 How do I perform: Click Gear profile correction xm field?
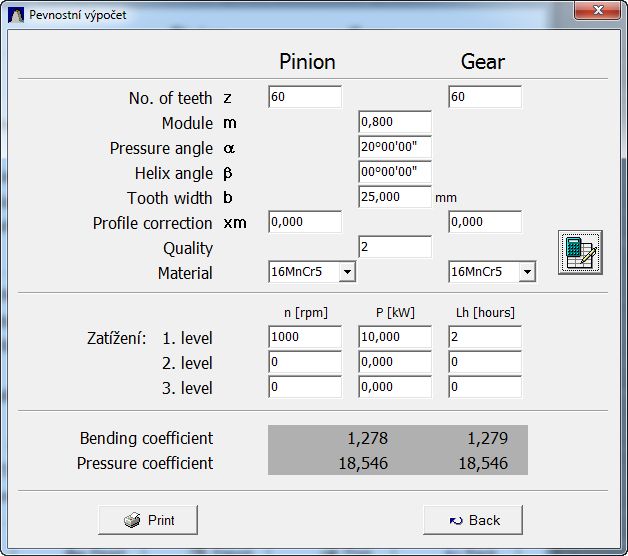(x=485, y=222)
